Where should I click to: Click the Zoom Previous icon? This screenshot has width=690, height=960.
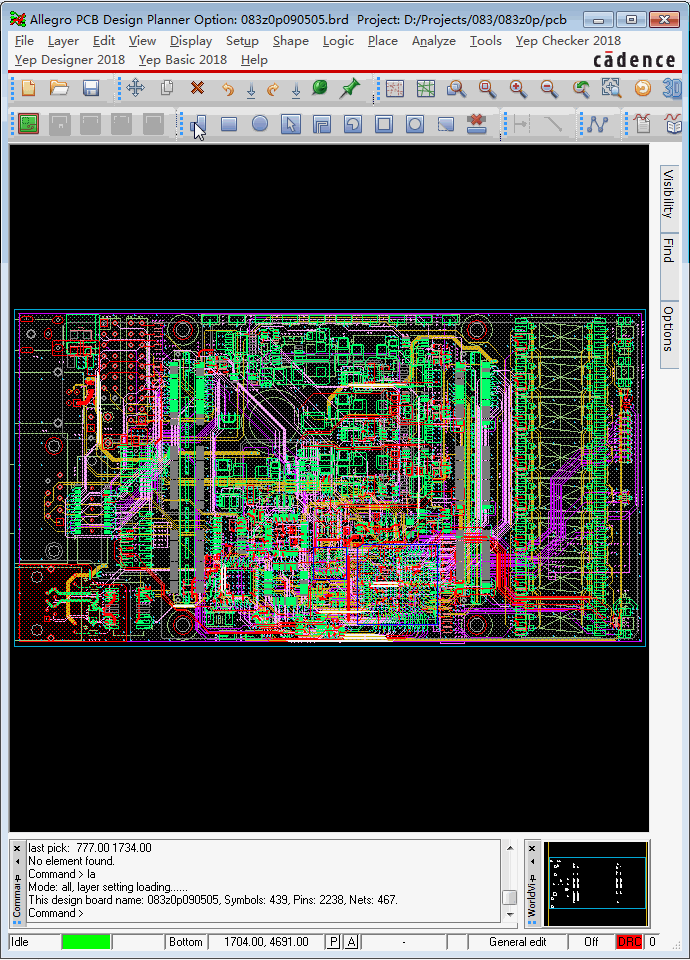[580, 89]
